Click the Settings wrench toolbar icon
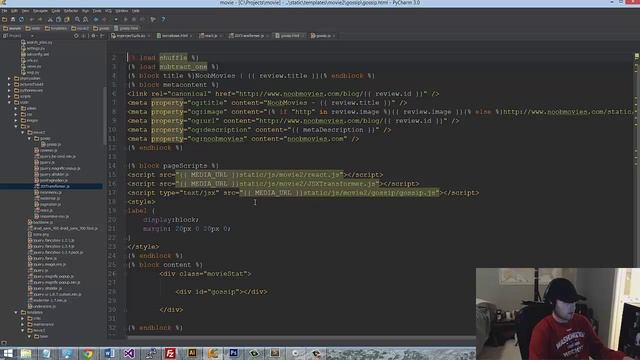This screenshot has width=640, height=360. click(x=153, y=19)
